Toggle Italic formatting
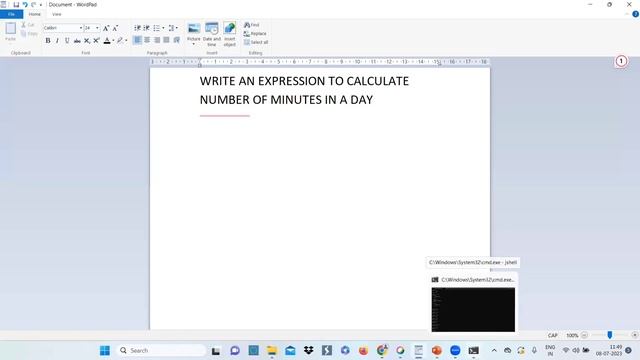The height and width of the screenshot is (360, 640). [x=57, y=40]
